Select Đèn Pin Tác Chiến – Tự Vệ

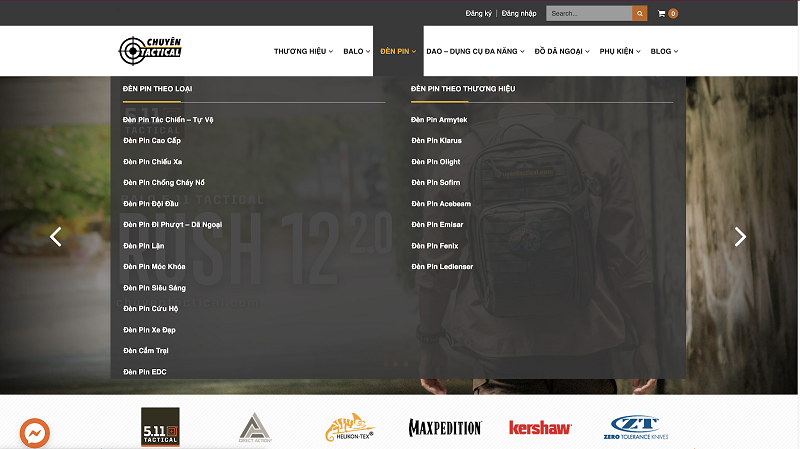tap(168, 119)
